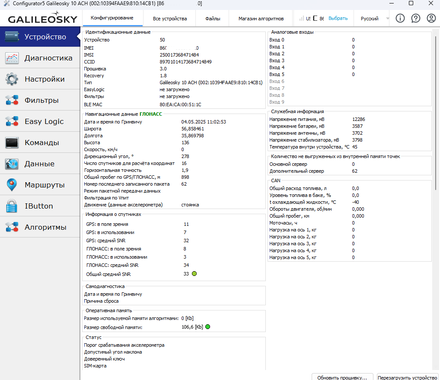
Task: Switch to the Файлы tab
Action: pos(213,18)
